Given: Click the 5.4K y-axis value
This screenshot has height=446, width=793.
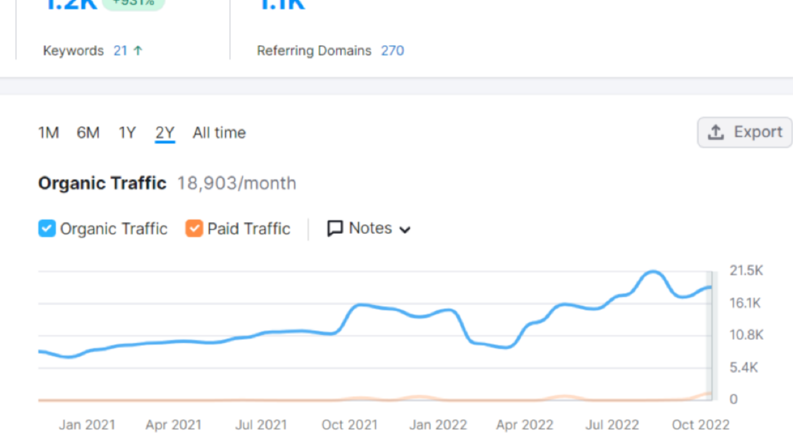Looking at the screenshot, I should [743, 367].
